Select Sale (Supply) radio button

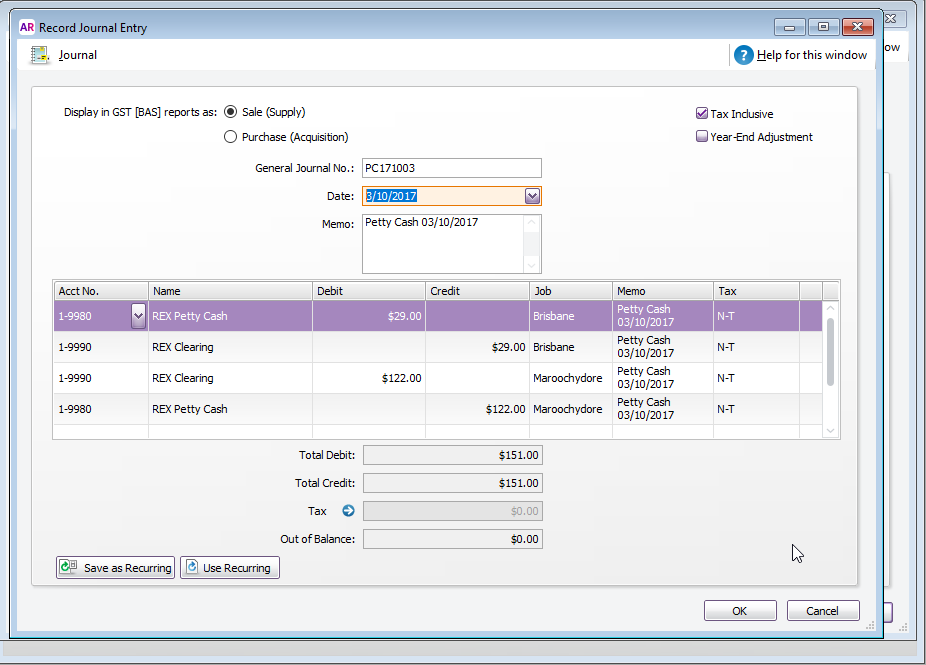tap(230, 112)
